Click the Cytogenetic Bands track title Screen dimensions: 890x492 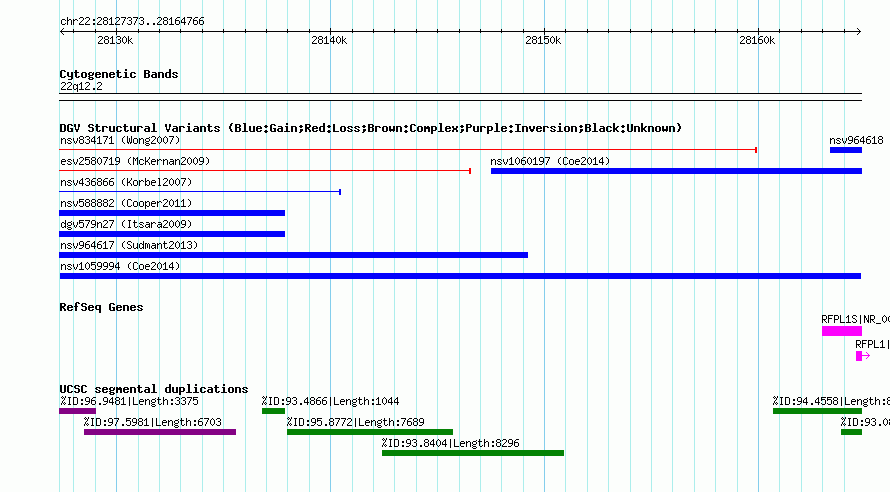click(x=119, y=74)
